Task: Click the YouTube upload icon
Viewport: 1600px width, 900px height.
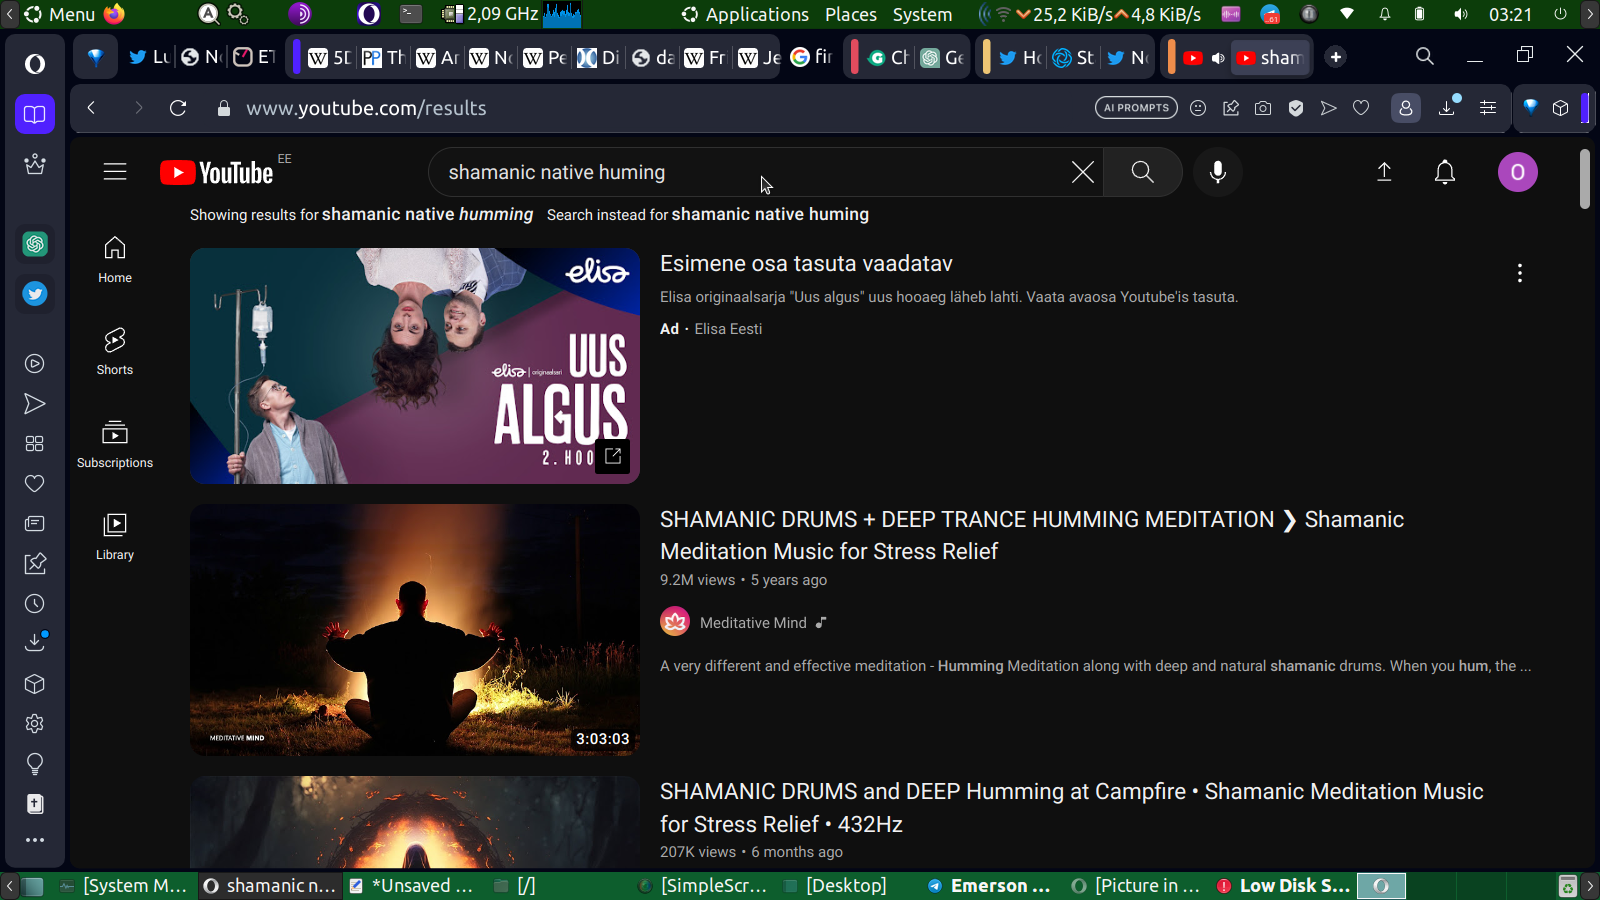Action: click(x=1384, y=172)
